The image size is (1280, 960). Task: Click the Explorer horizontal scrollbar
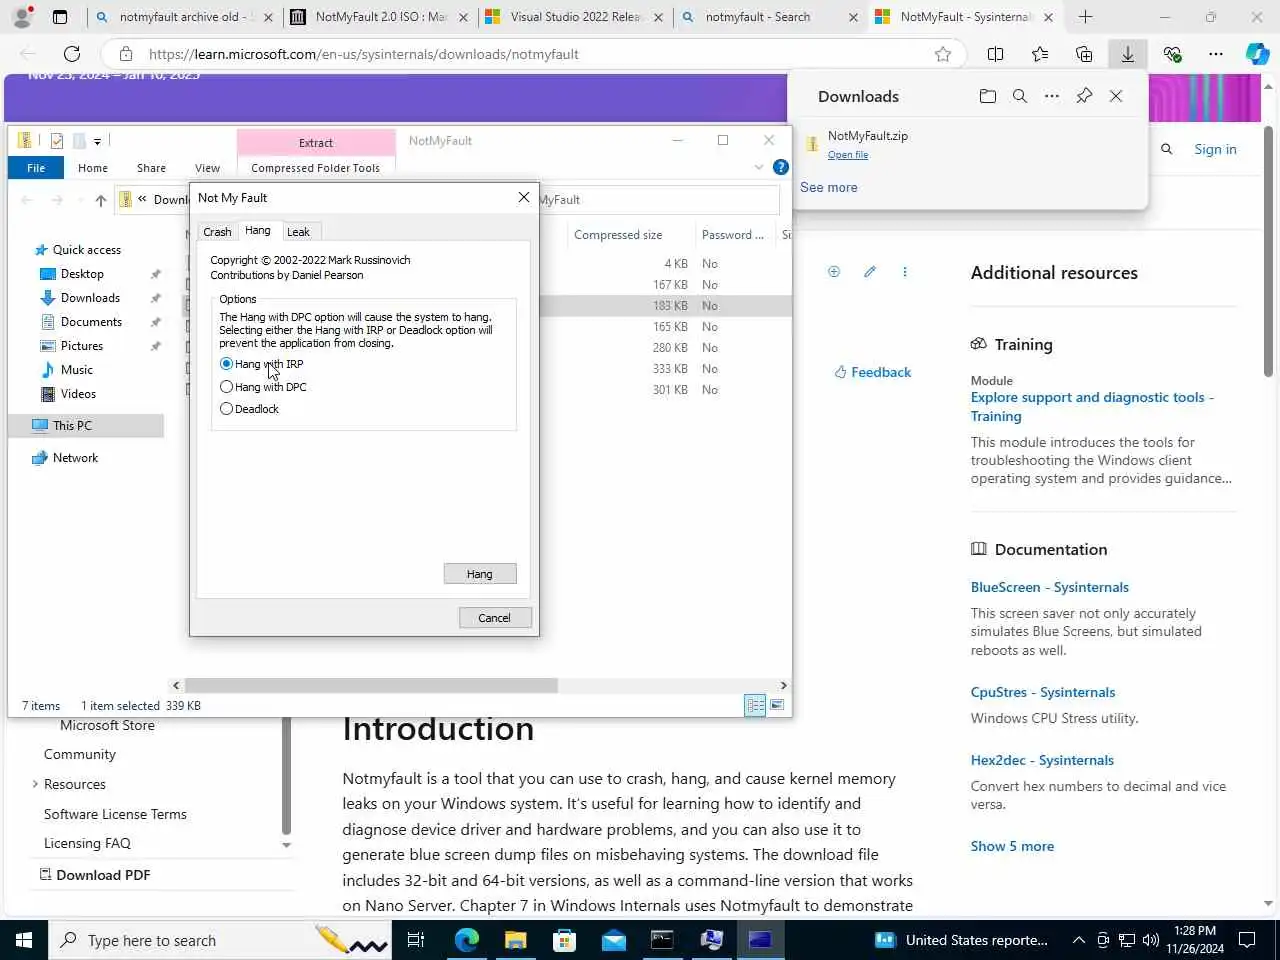371,686
